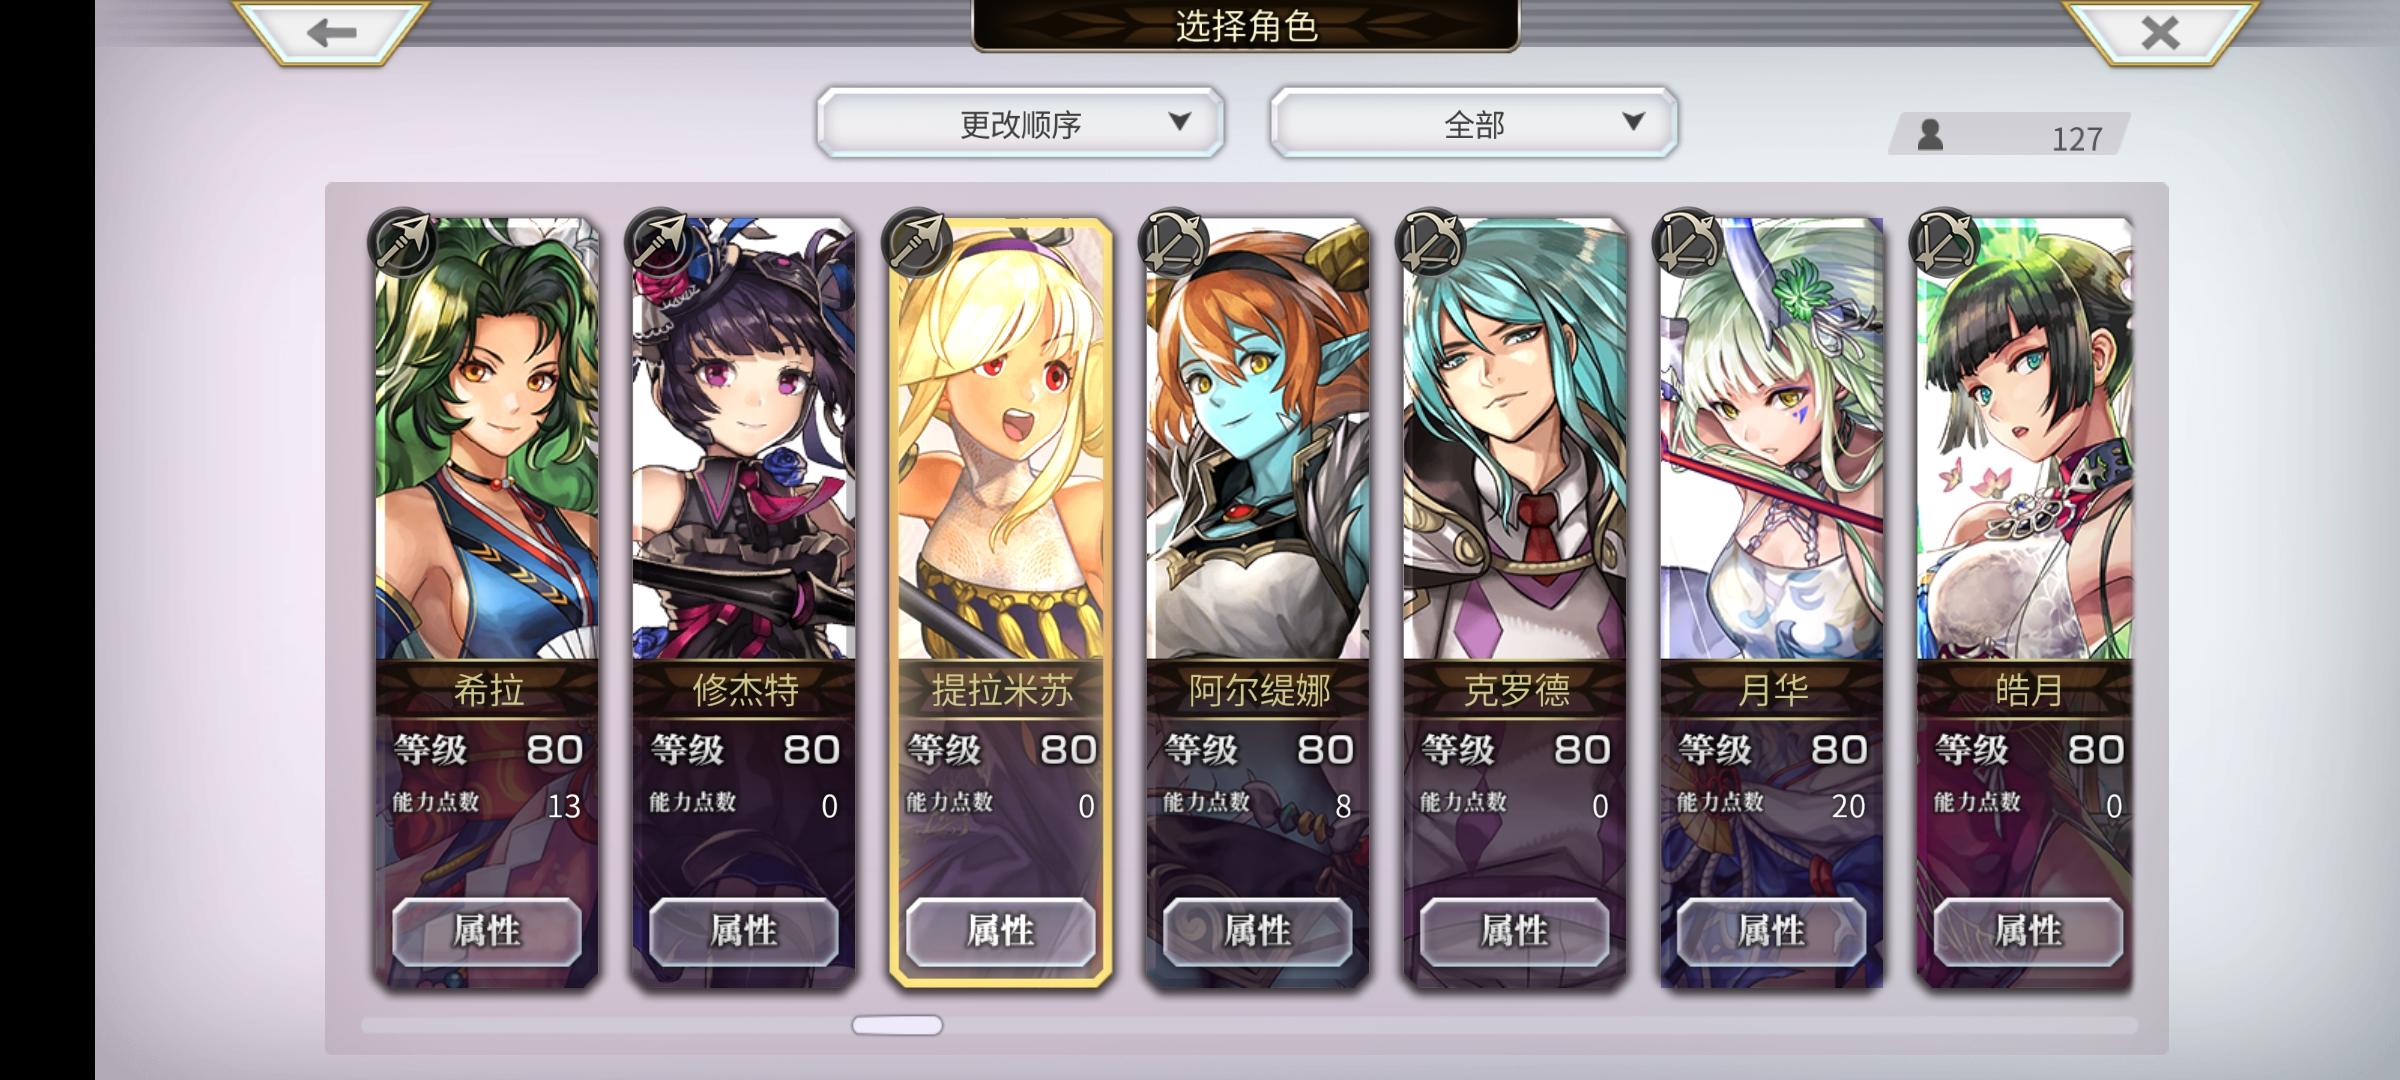Select the 提拉米苏 character portrait

coord(1001,438)
